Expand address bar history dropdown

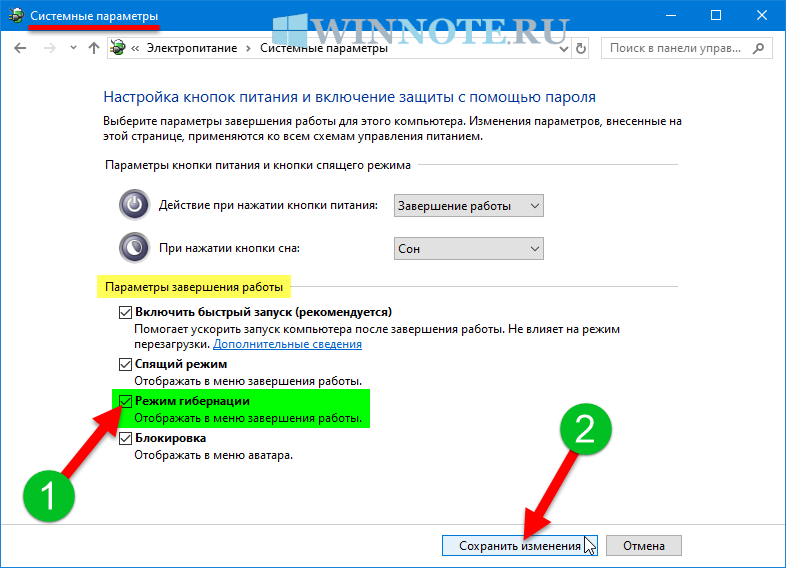(x=563, y=49)
